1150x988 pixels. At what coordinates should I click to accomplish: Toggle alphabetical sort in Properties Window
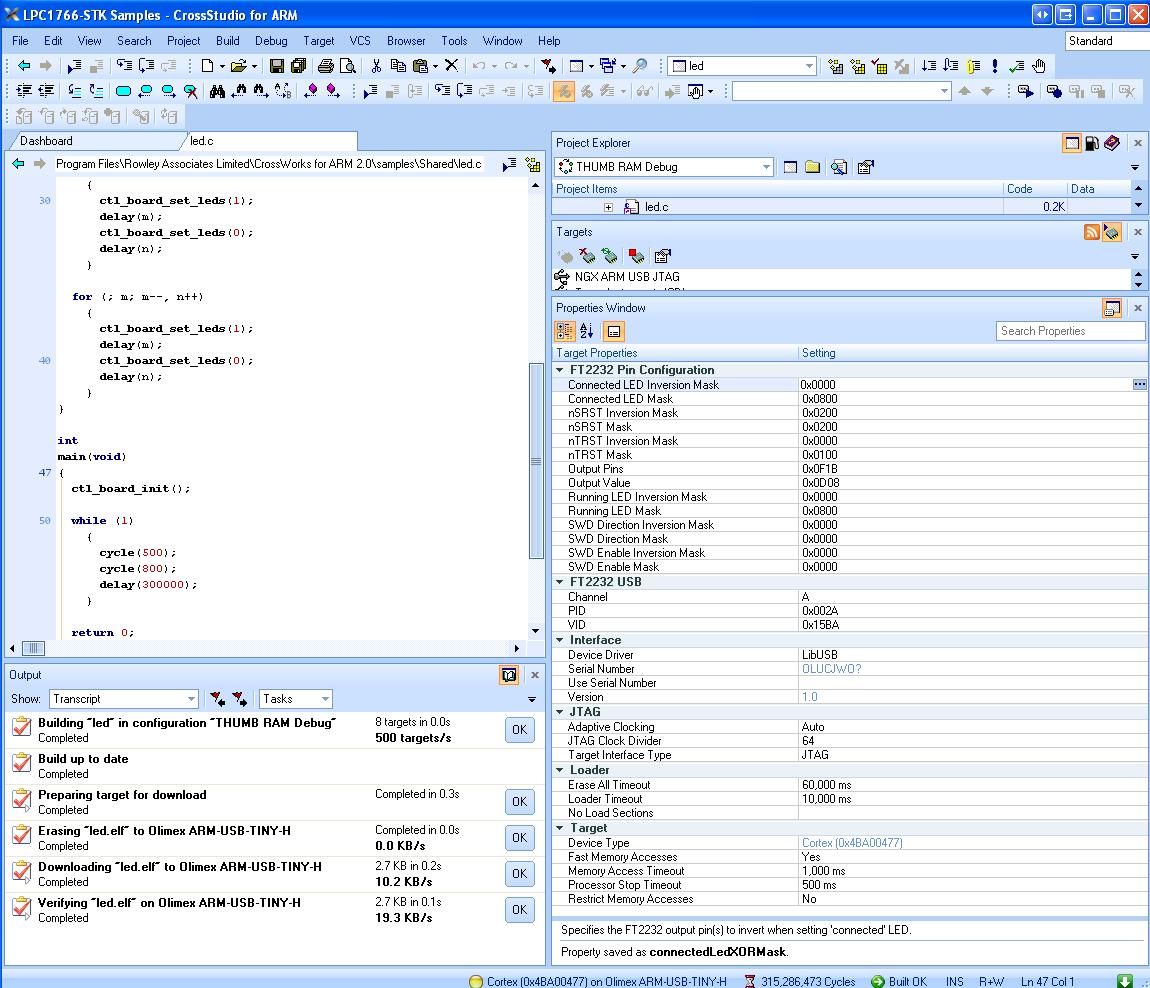(x=587, y=331)
